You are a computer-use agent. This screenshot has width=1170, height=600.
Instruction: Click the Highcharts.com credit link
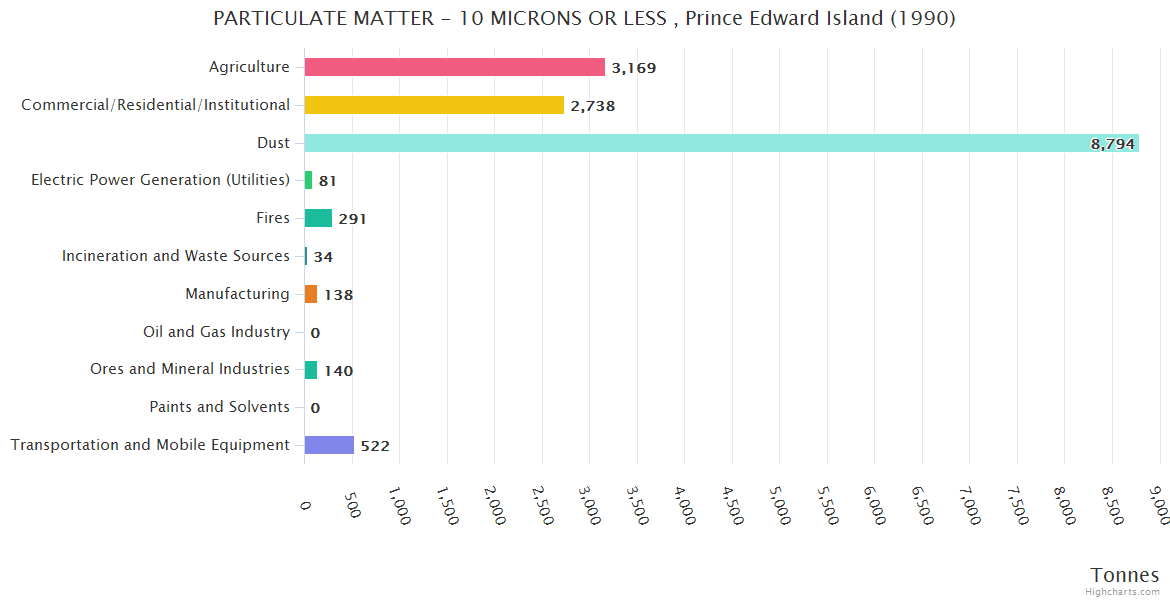[x=1123, y=591]
